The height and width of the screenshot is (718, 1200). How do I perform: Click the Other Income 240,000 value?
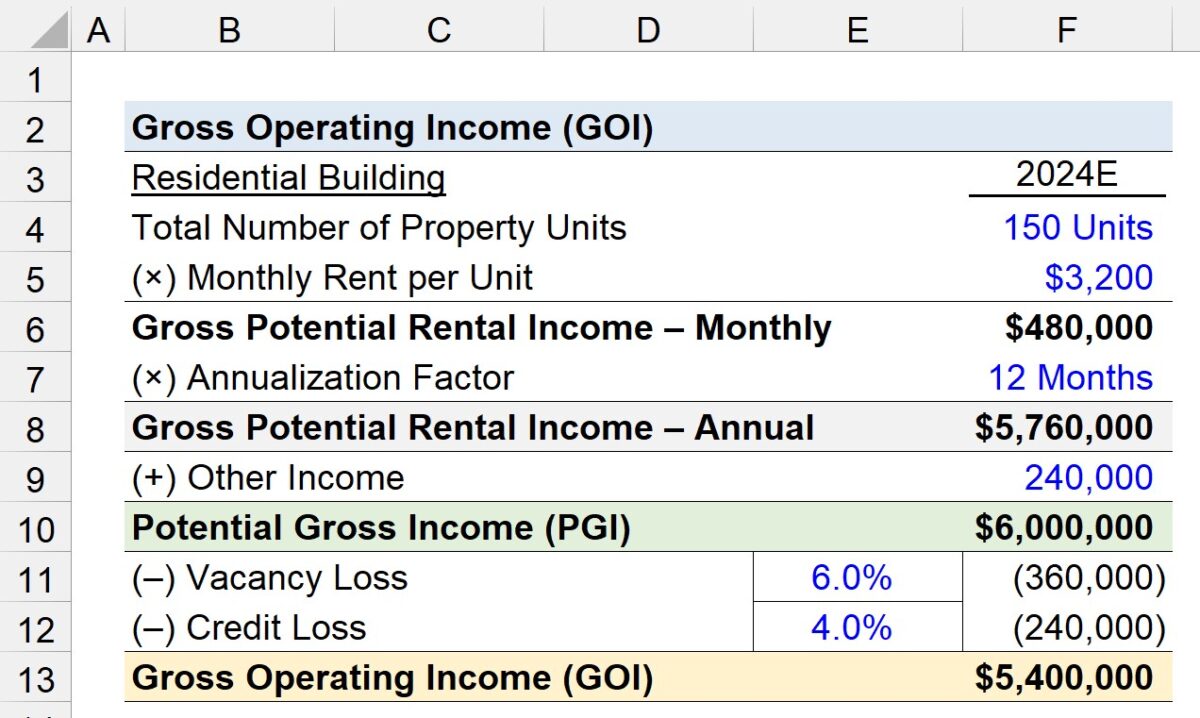click(x=1065, y=478)
